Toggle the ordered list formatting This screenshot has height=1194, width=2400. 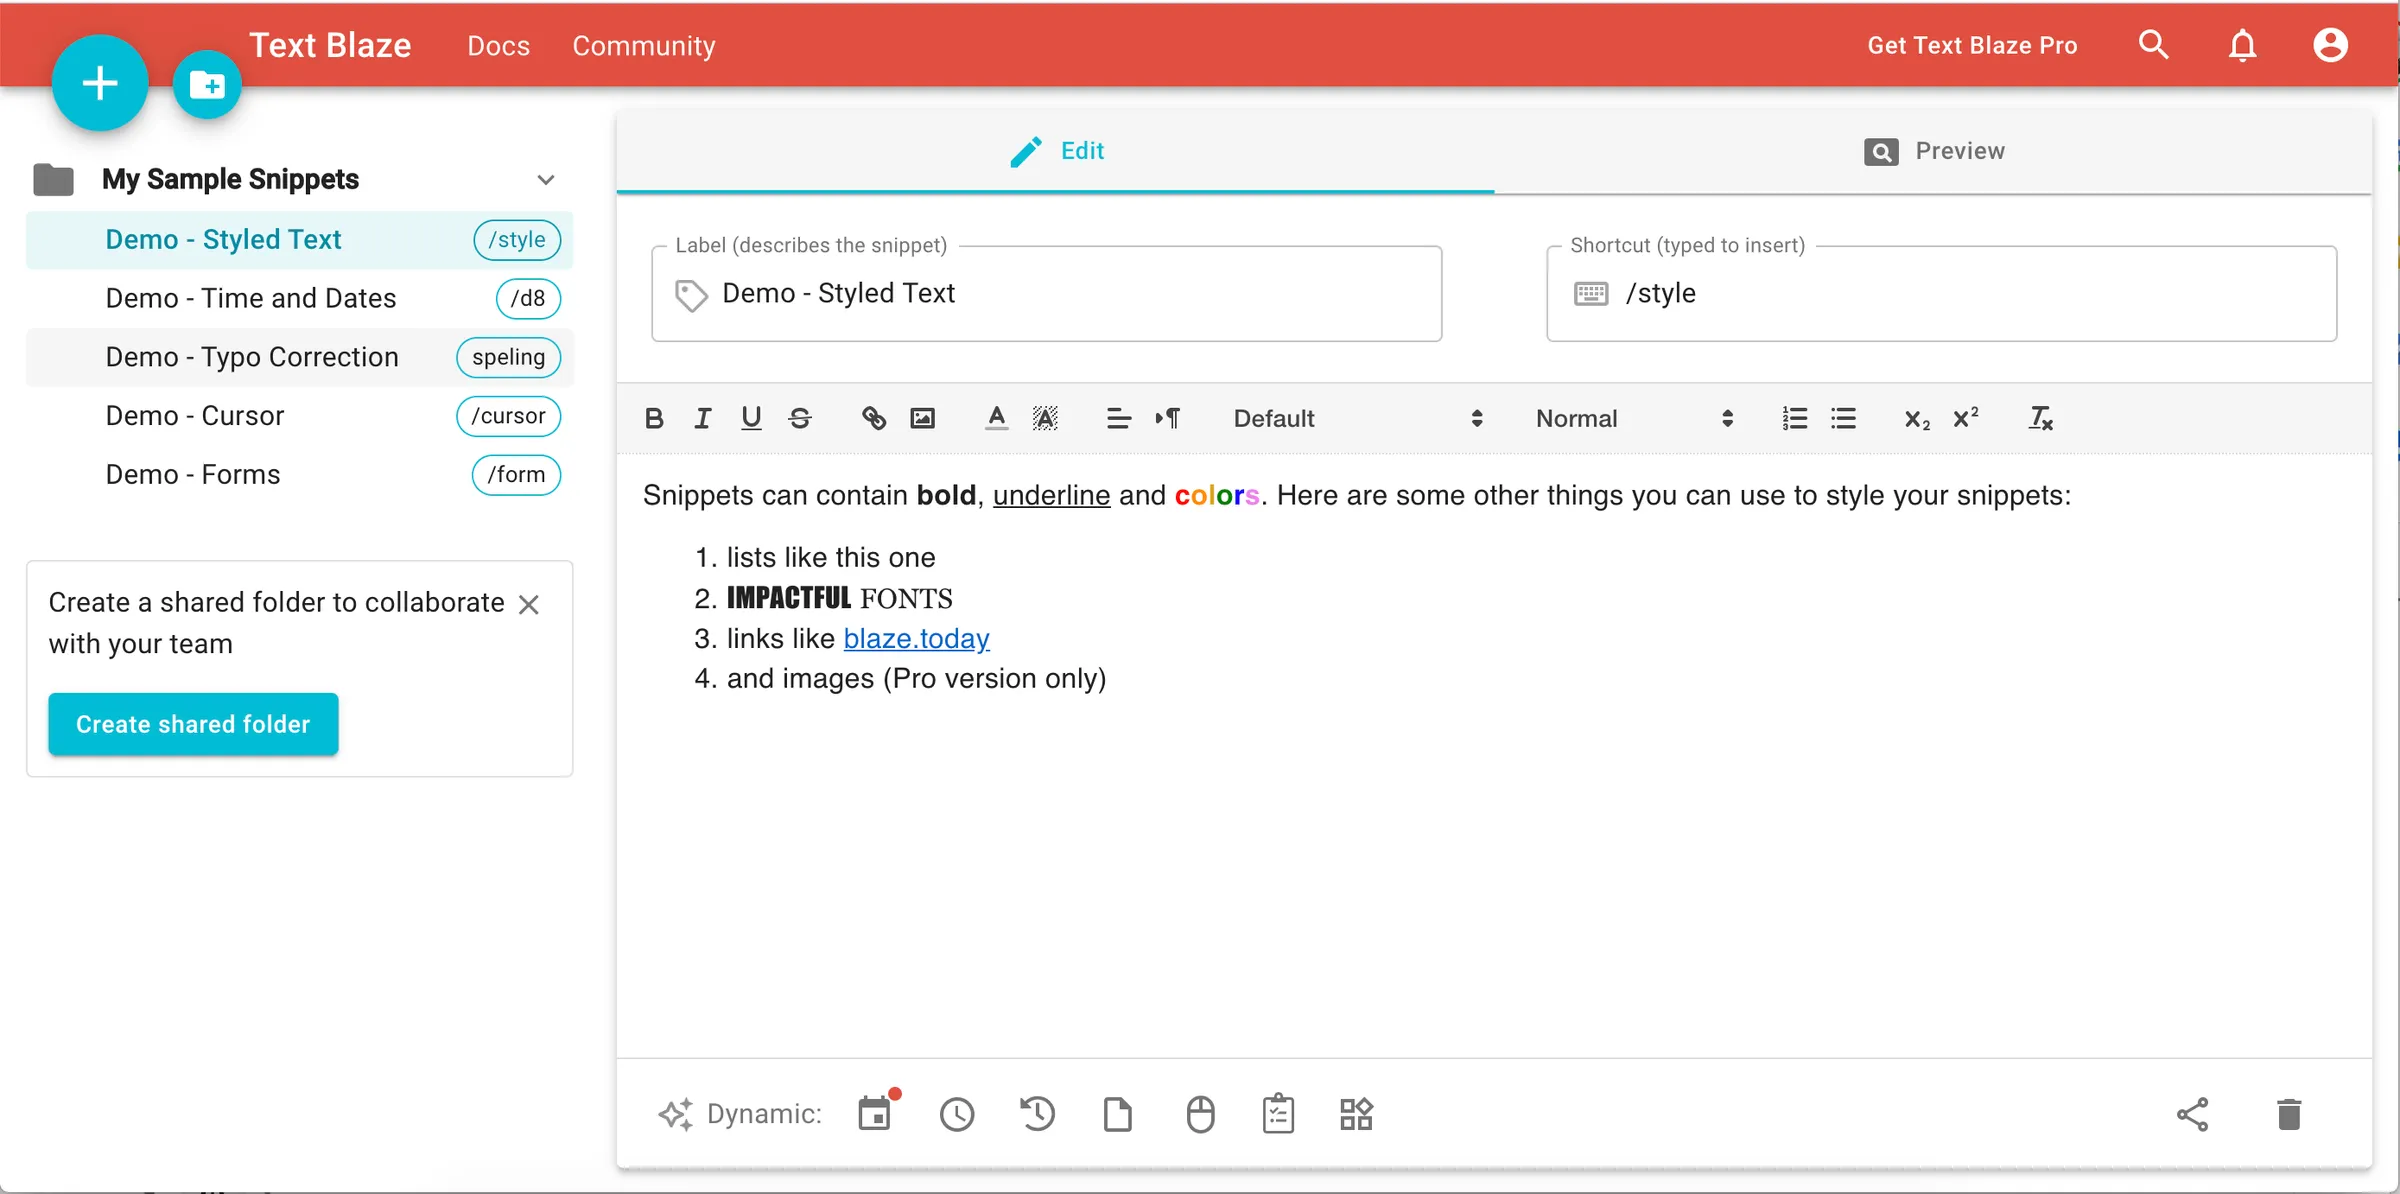(1794, 418)
